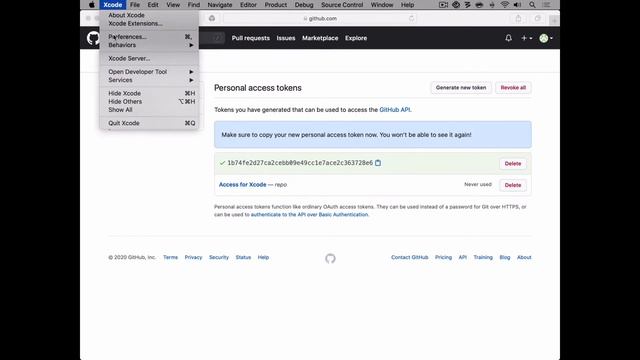
Task: Choose Xcode Server menu item
Action: (149, 58)
